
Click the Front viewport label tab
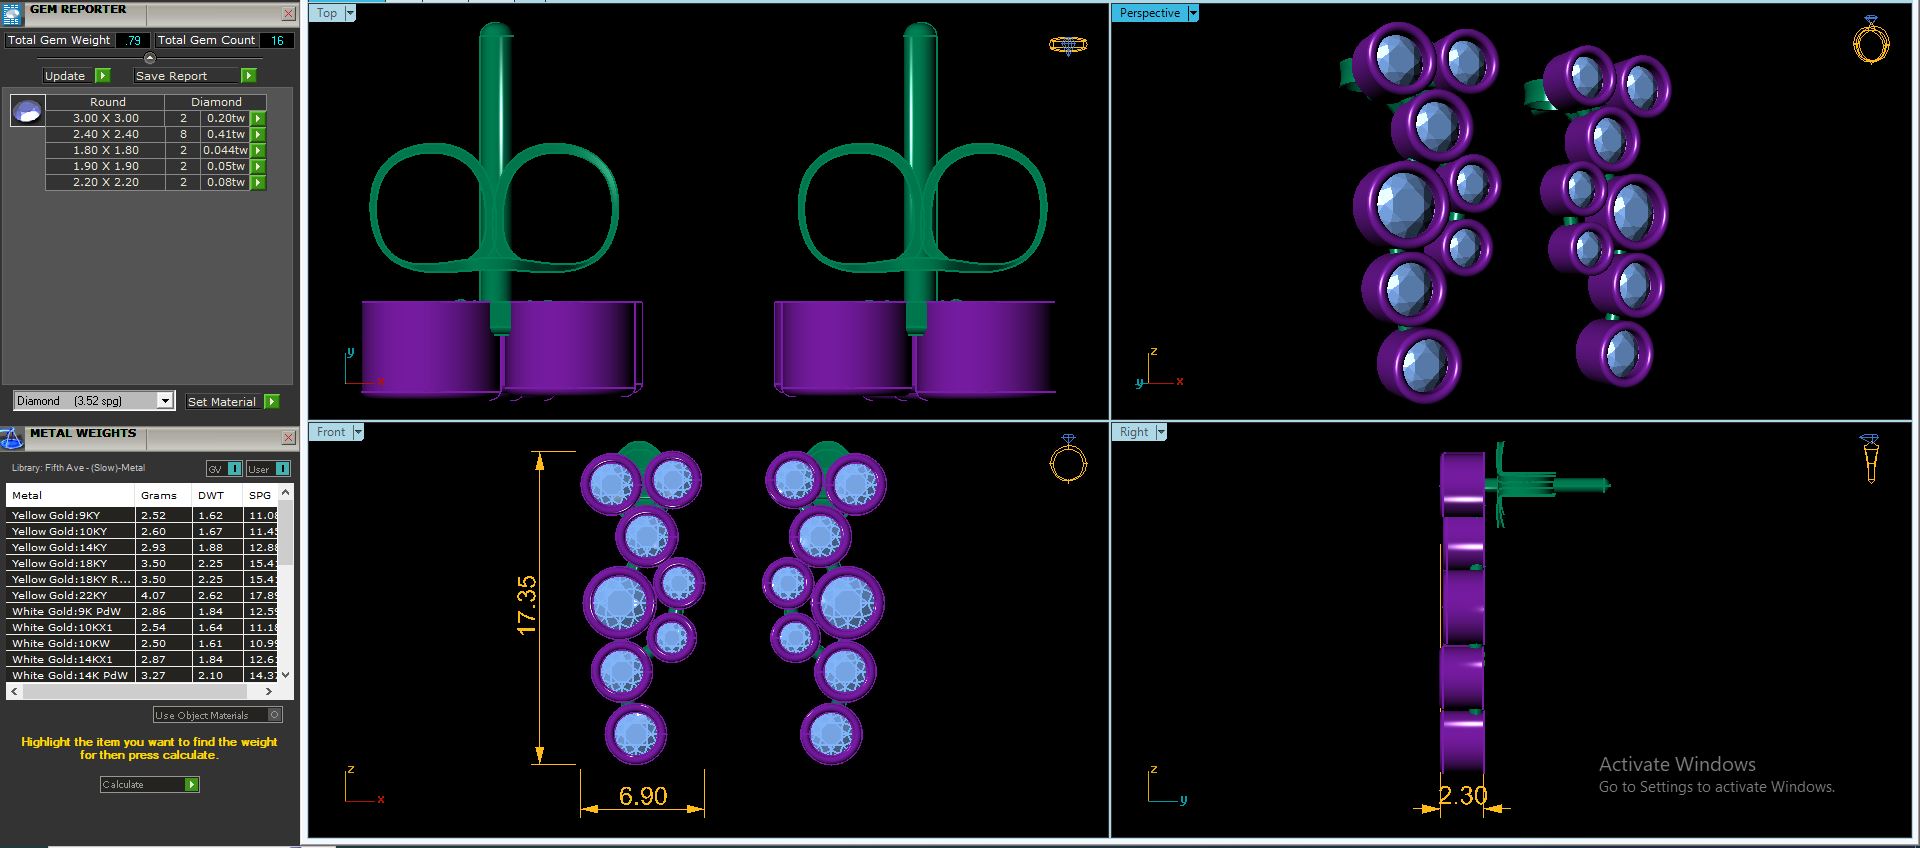(x=331, y=432)
